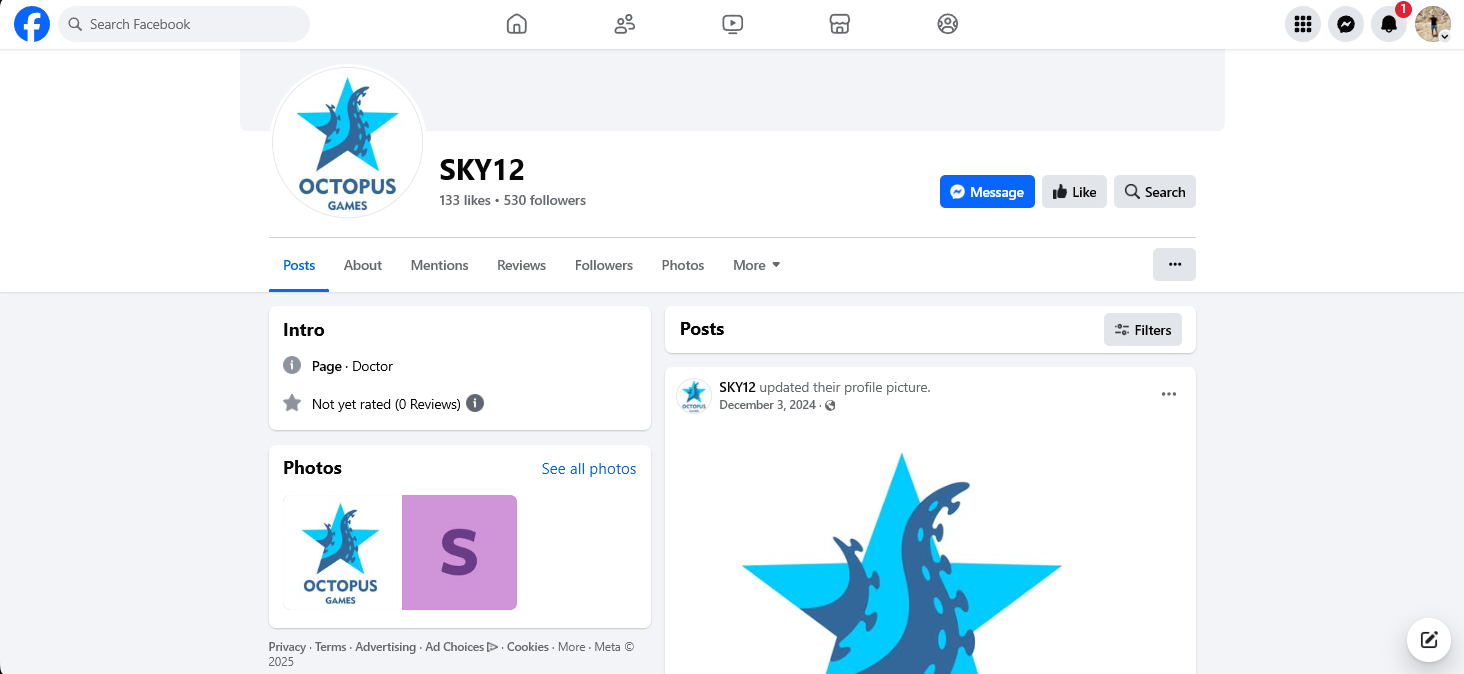Open the purple S photo thumbnail
1464x674 pixels.
pyautogui.click(x=459, y=552)
